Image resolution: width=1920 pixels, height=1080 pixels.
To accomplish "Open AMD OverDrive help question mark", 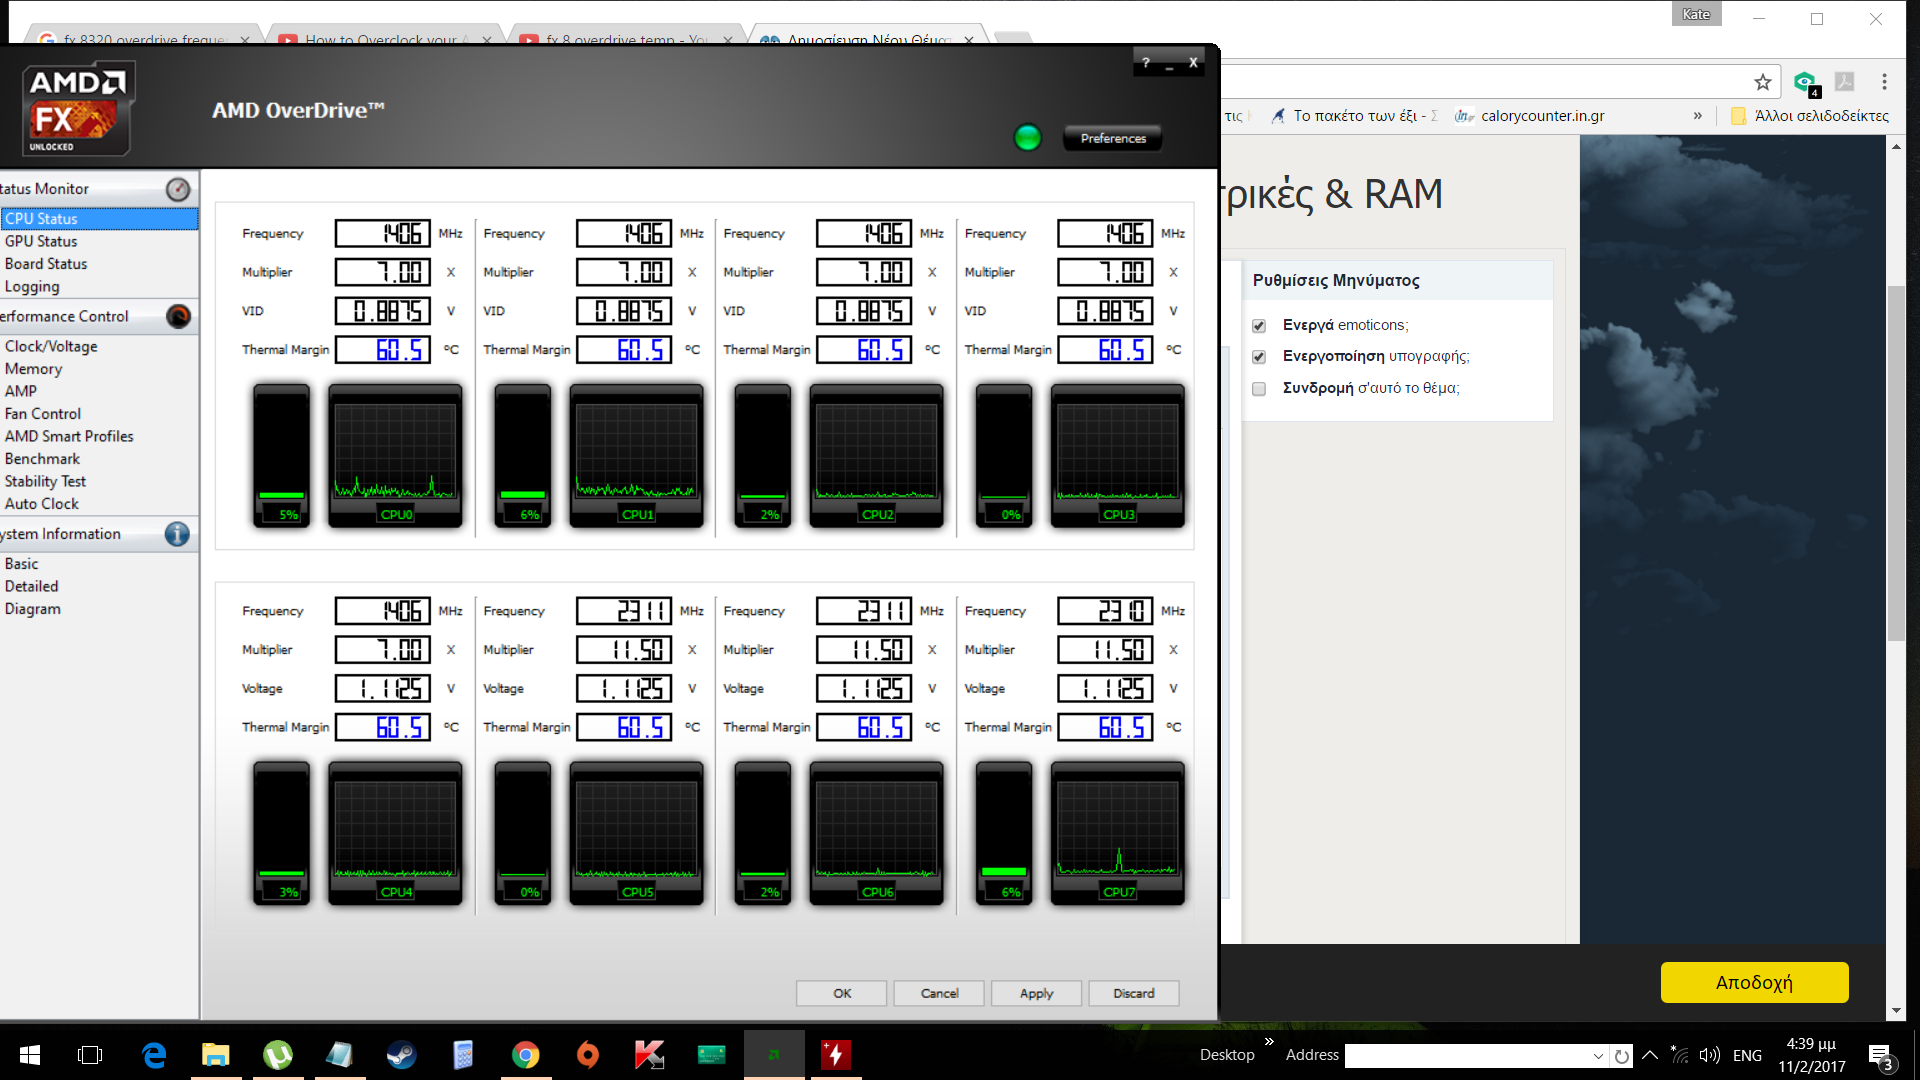I will (x=1146, y=62).
